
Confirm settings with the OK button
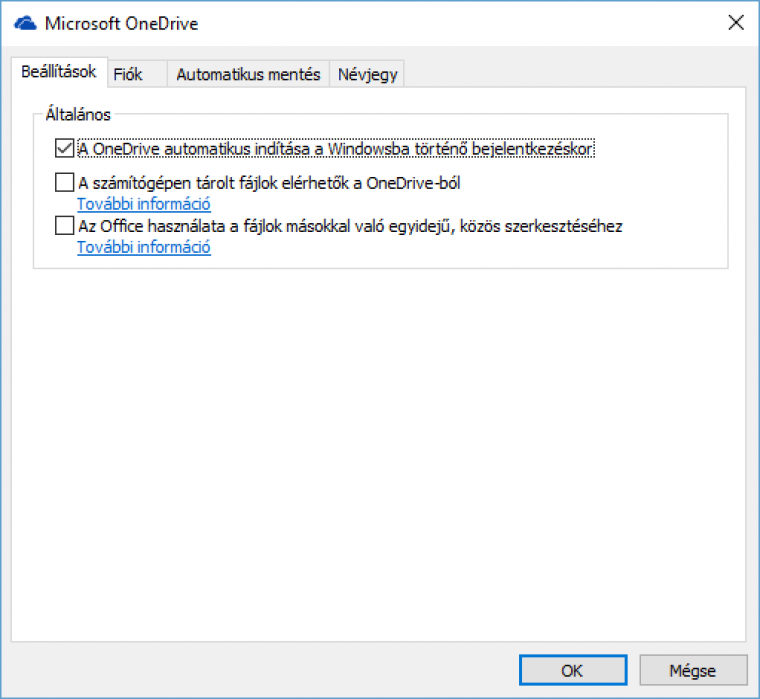tap(573, 670)
